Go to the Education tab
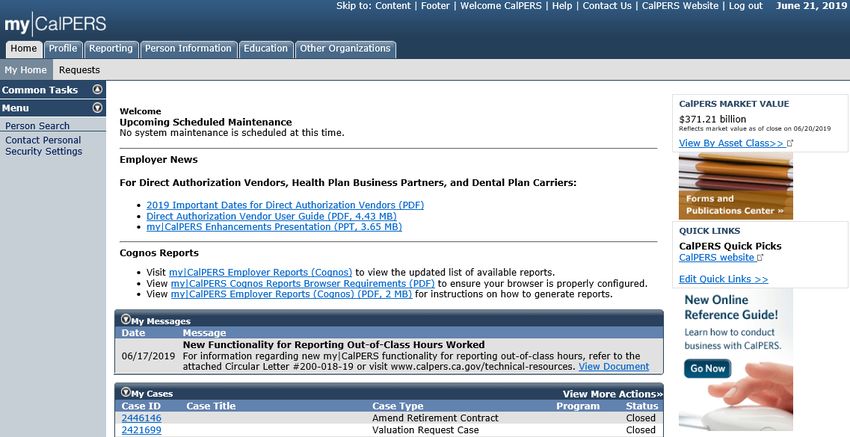The height and width of the screenshot is (437, 850). pyautogui.click(x=266, y=49)
